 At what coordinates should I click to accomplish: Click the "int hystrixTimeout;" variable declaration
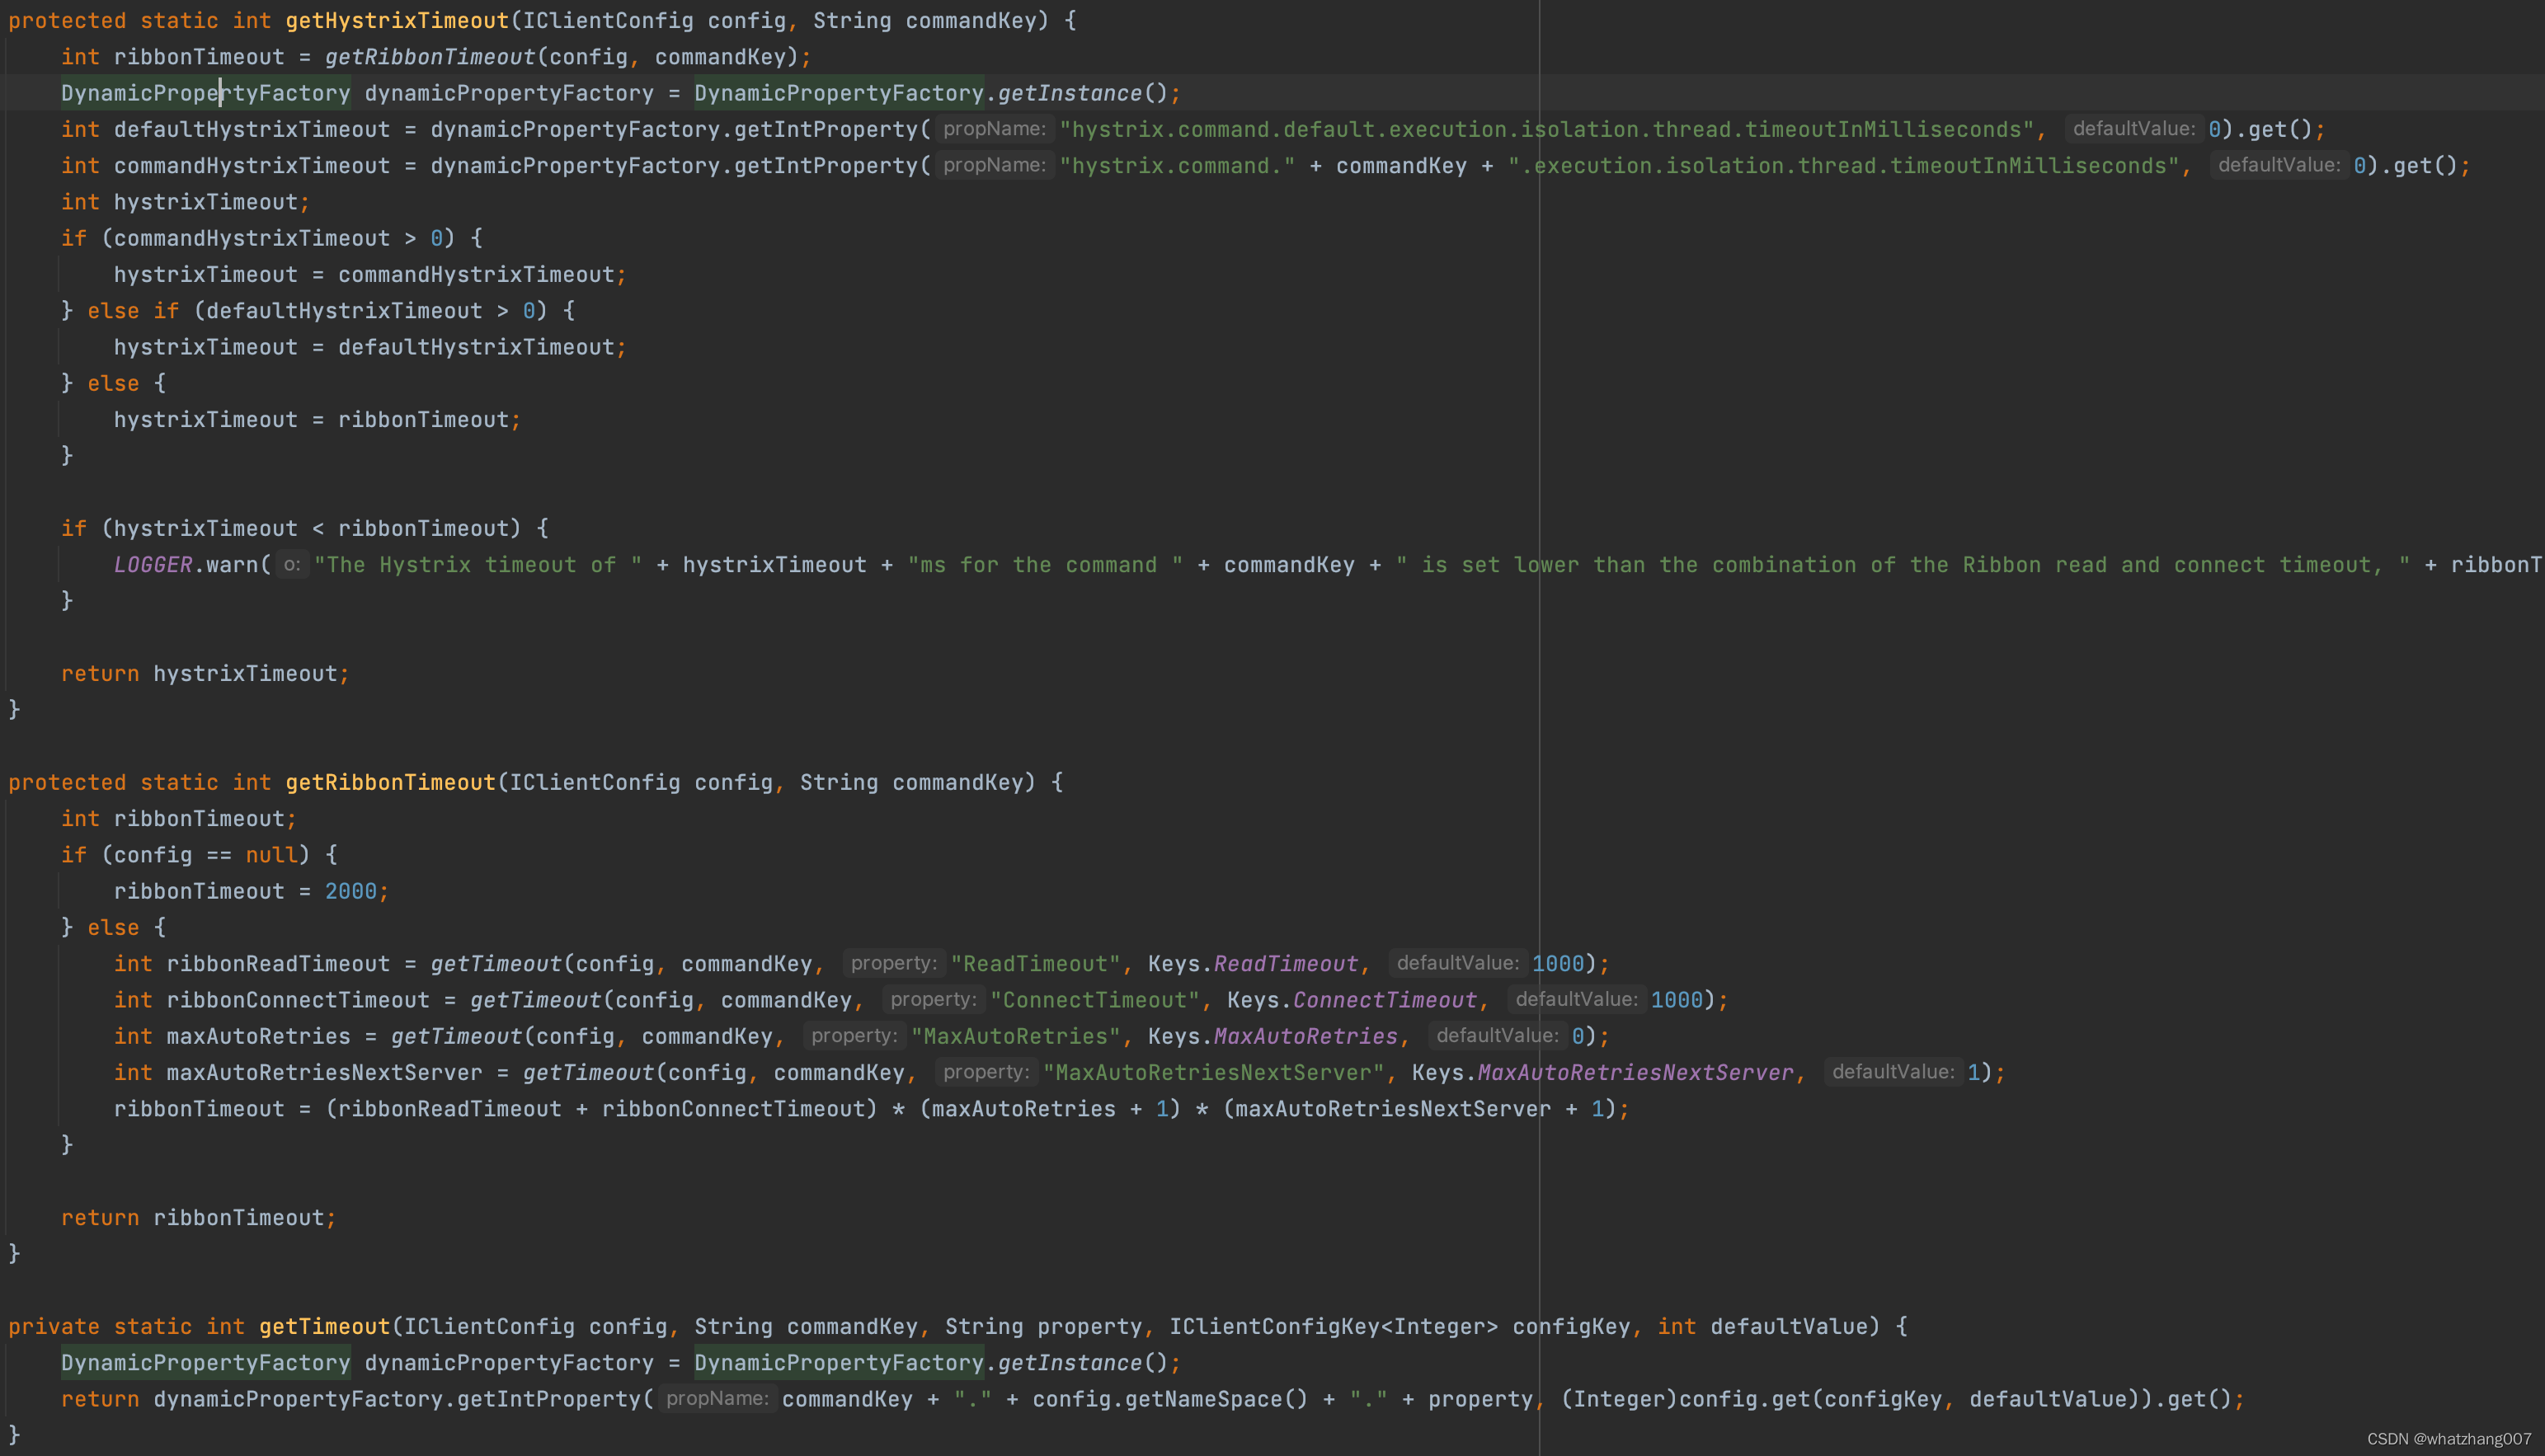point(185,202)
